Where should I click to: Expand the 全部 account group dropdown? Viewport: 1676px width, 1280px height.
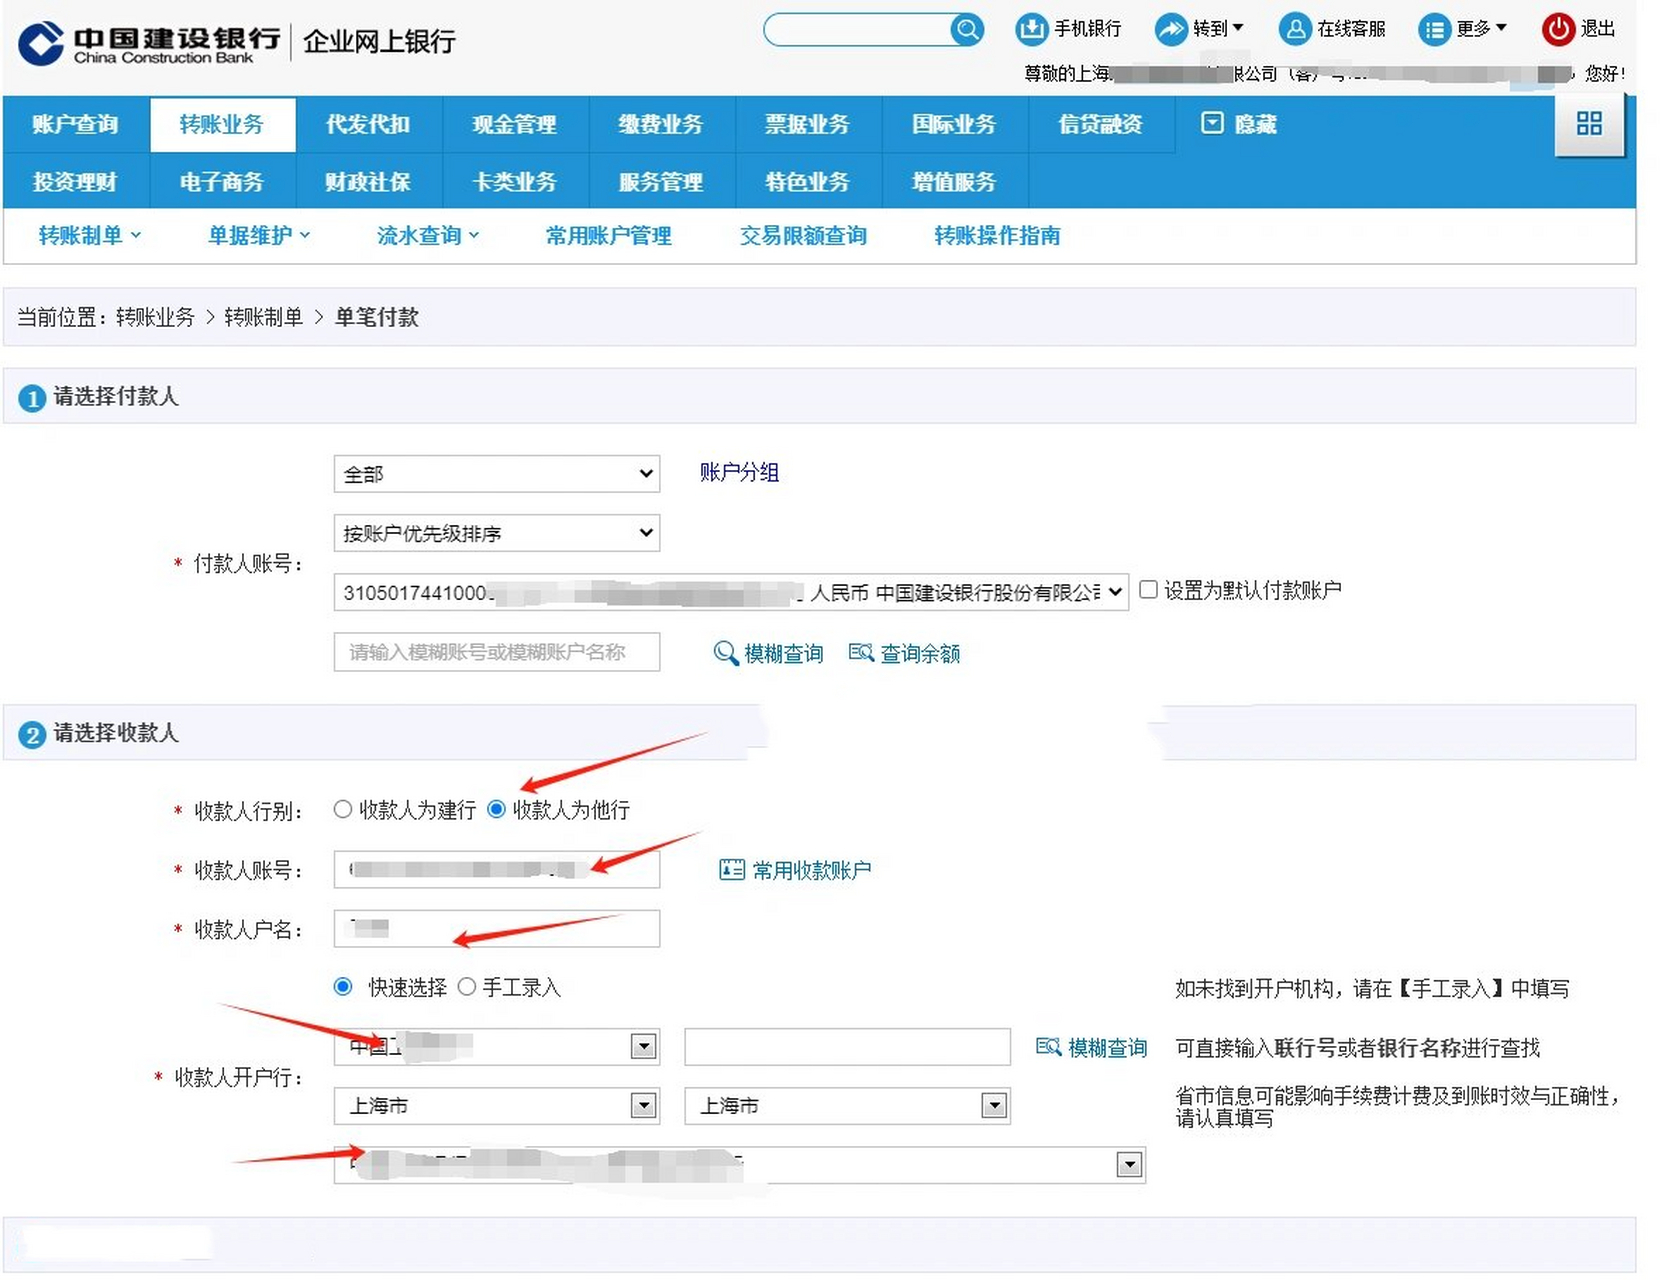coord(496,474)
